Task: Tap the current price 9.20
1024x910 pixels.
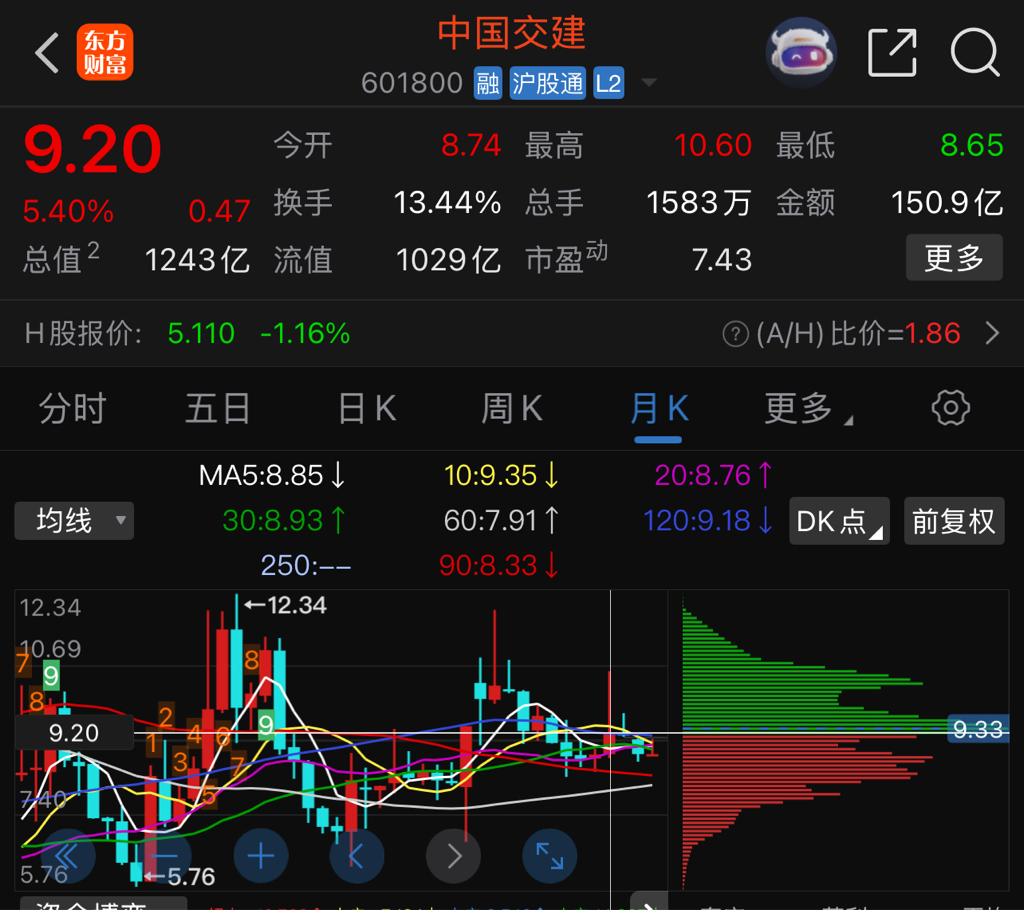Action: (x=92, y=150)
